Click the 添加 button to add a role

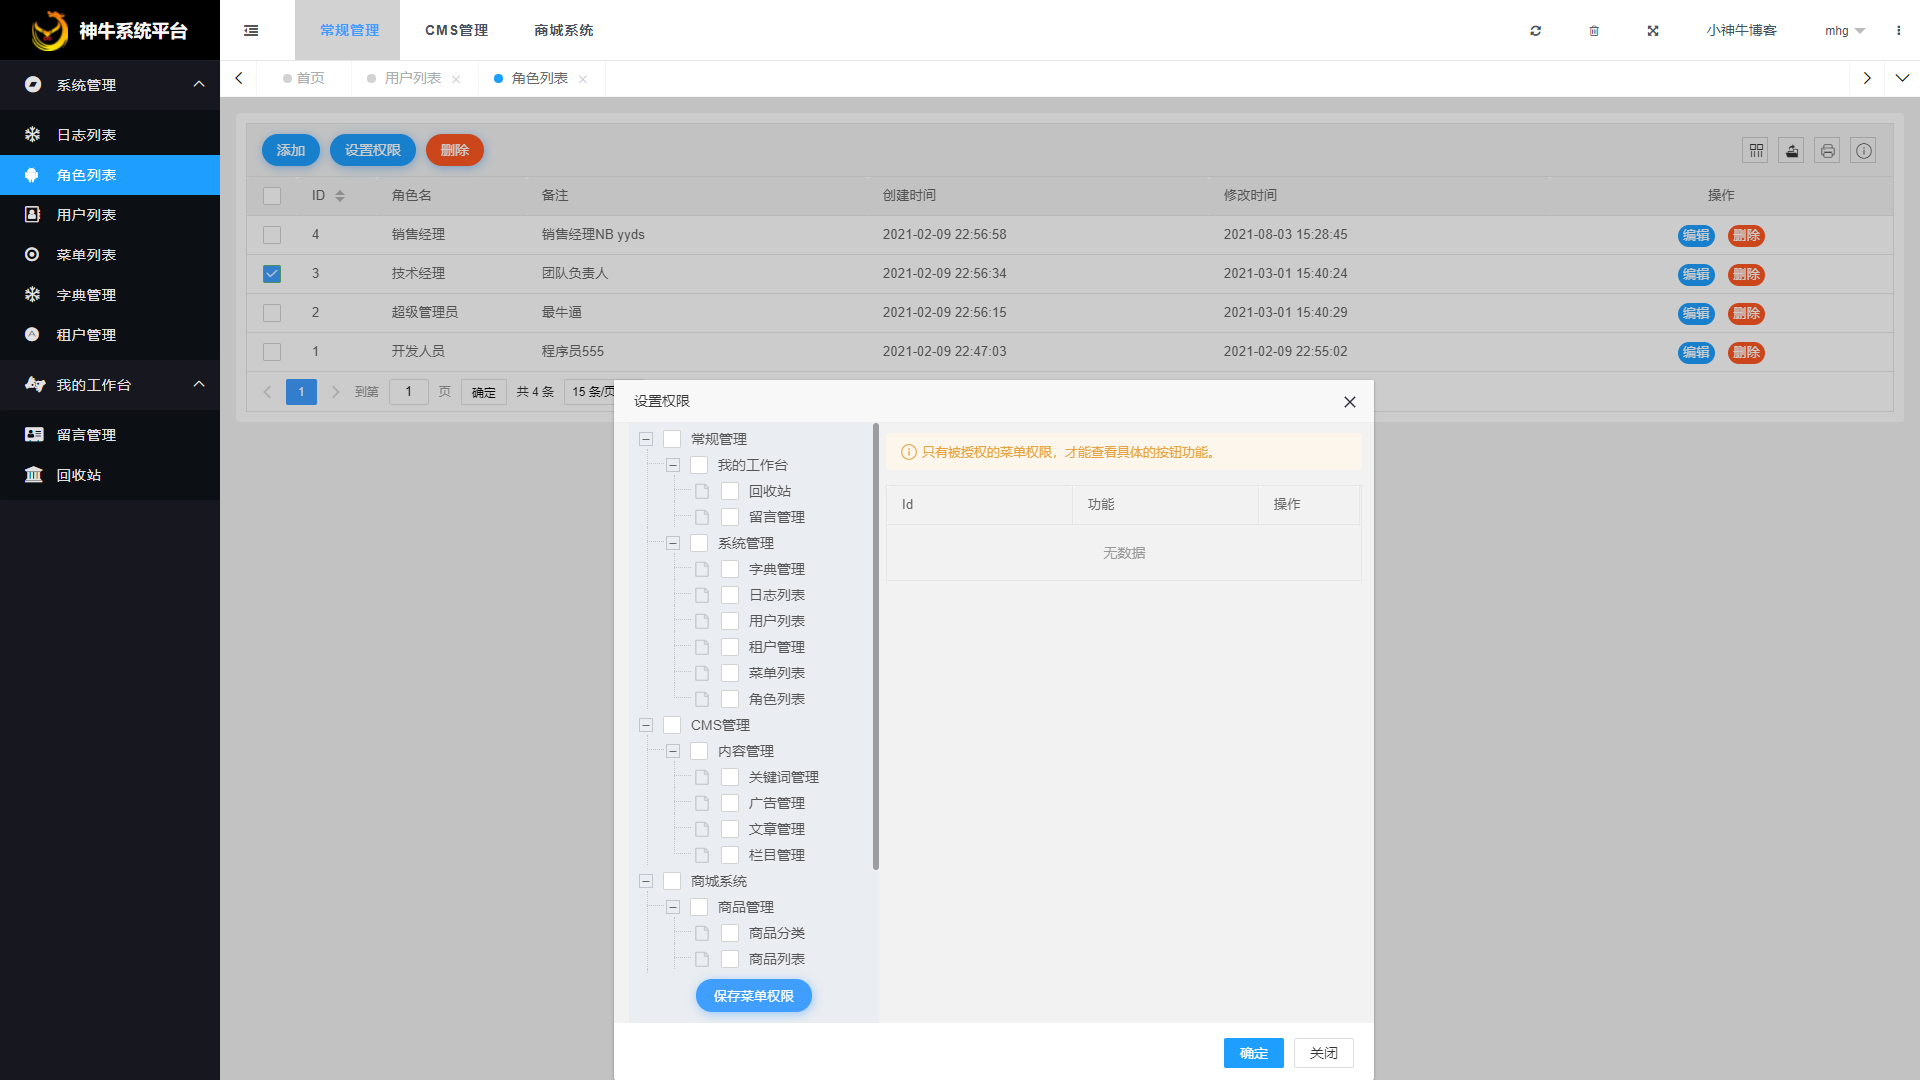[x=290, y=150]
